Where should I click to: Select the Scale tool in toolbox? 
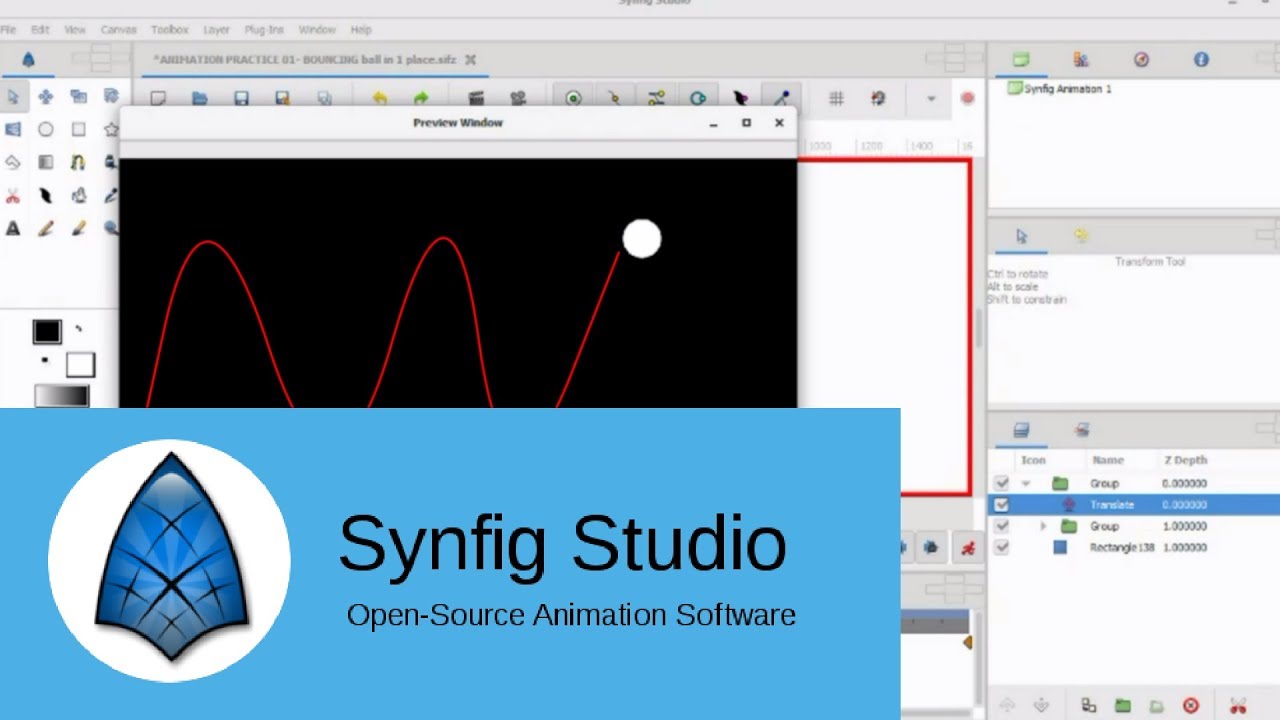79,97
